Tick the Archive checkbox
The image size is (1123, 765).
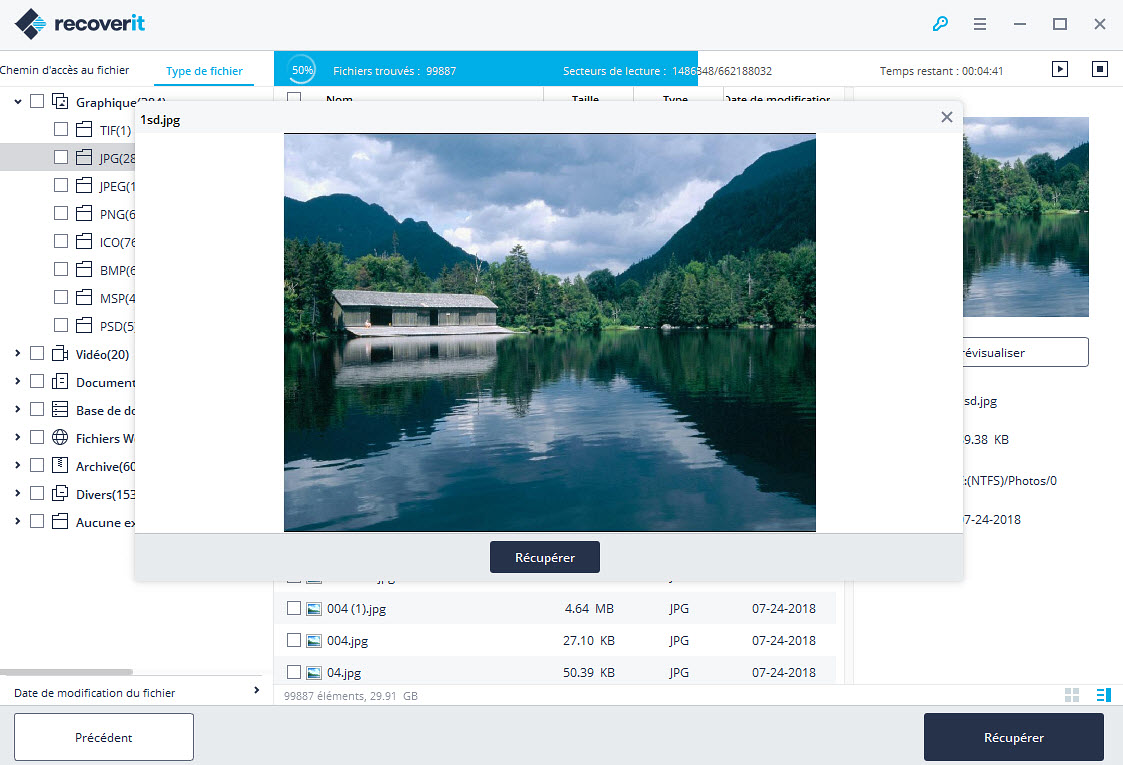[x=37, y=465]
